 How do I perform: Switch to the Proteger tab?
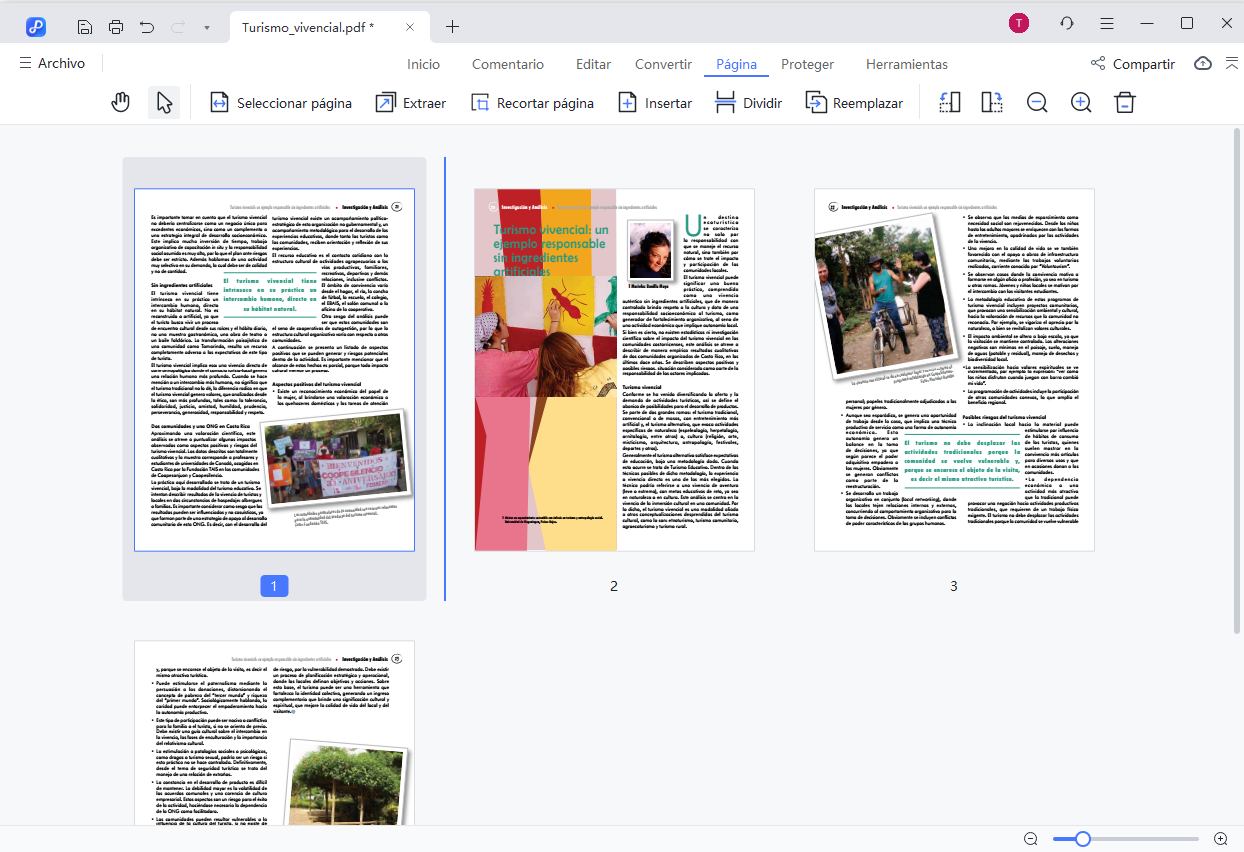coord(807,64)
